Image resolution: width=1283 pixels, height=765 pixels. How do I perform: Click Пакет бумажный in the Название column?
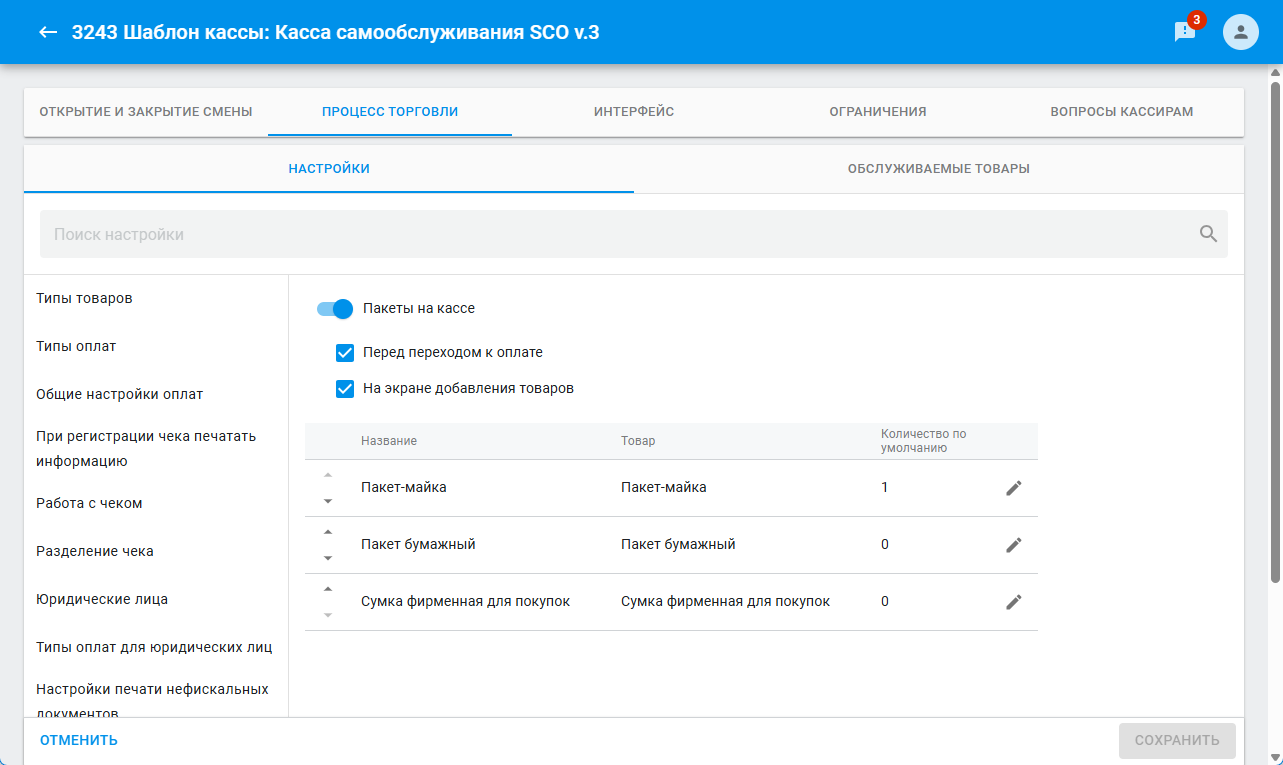[x=418, y=545]
